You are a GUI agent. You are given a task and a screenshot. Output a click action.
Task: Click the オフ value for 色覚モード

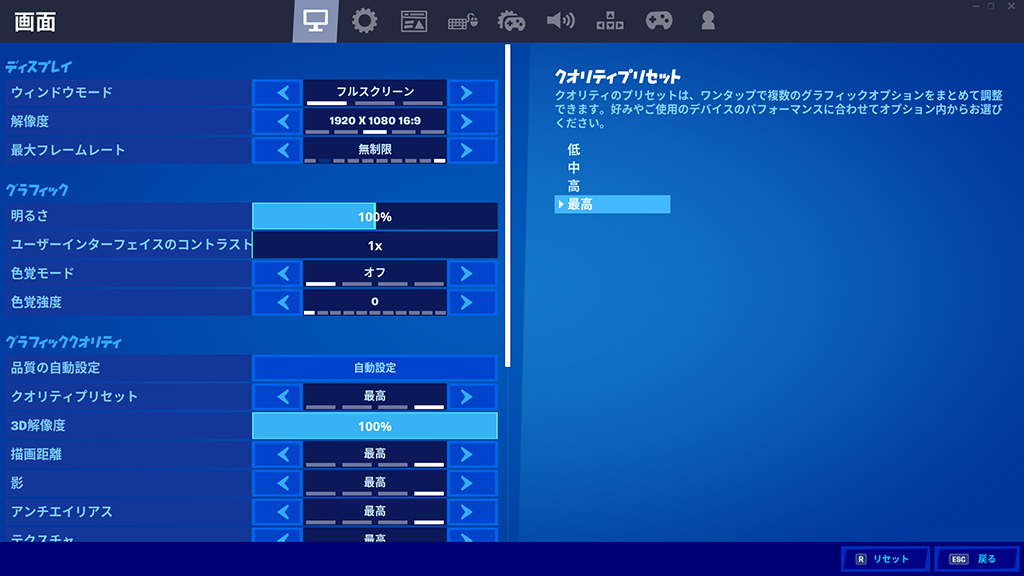[375, 274]
